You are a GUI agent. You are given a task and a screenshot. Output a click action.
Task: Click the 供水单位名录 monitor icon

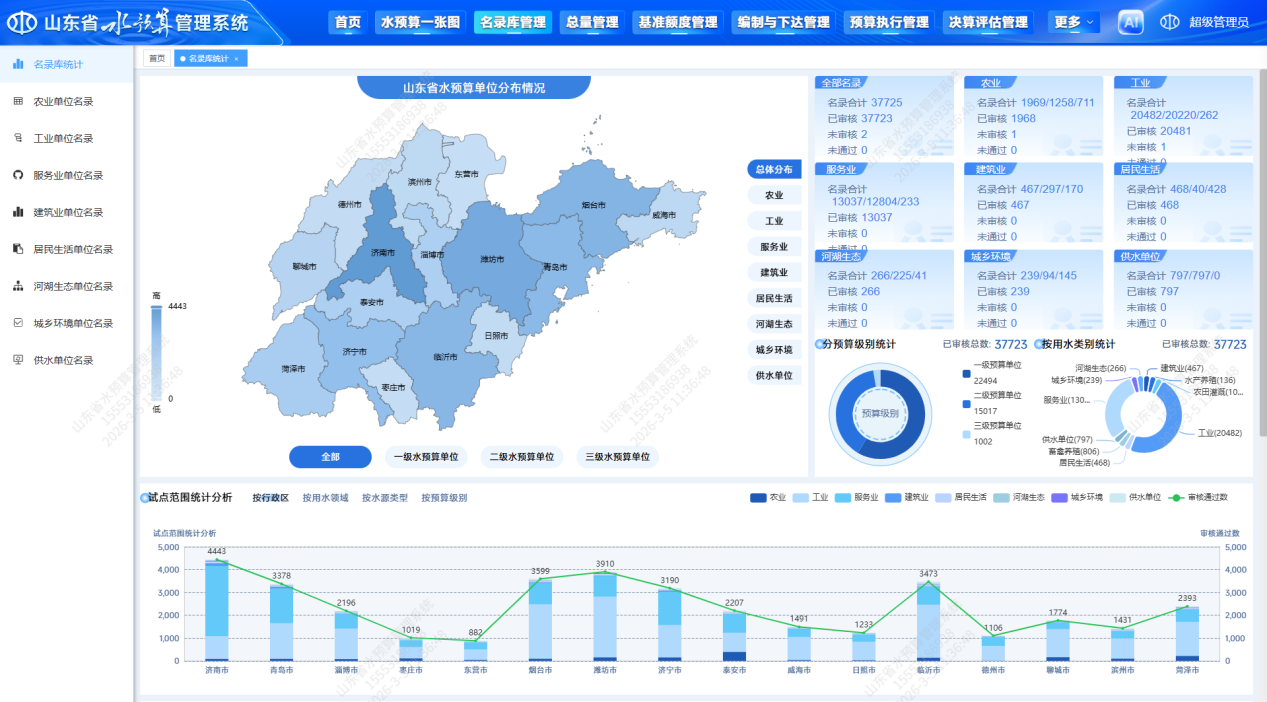[18, 360]
